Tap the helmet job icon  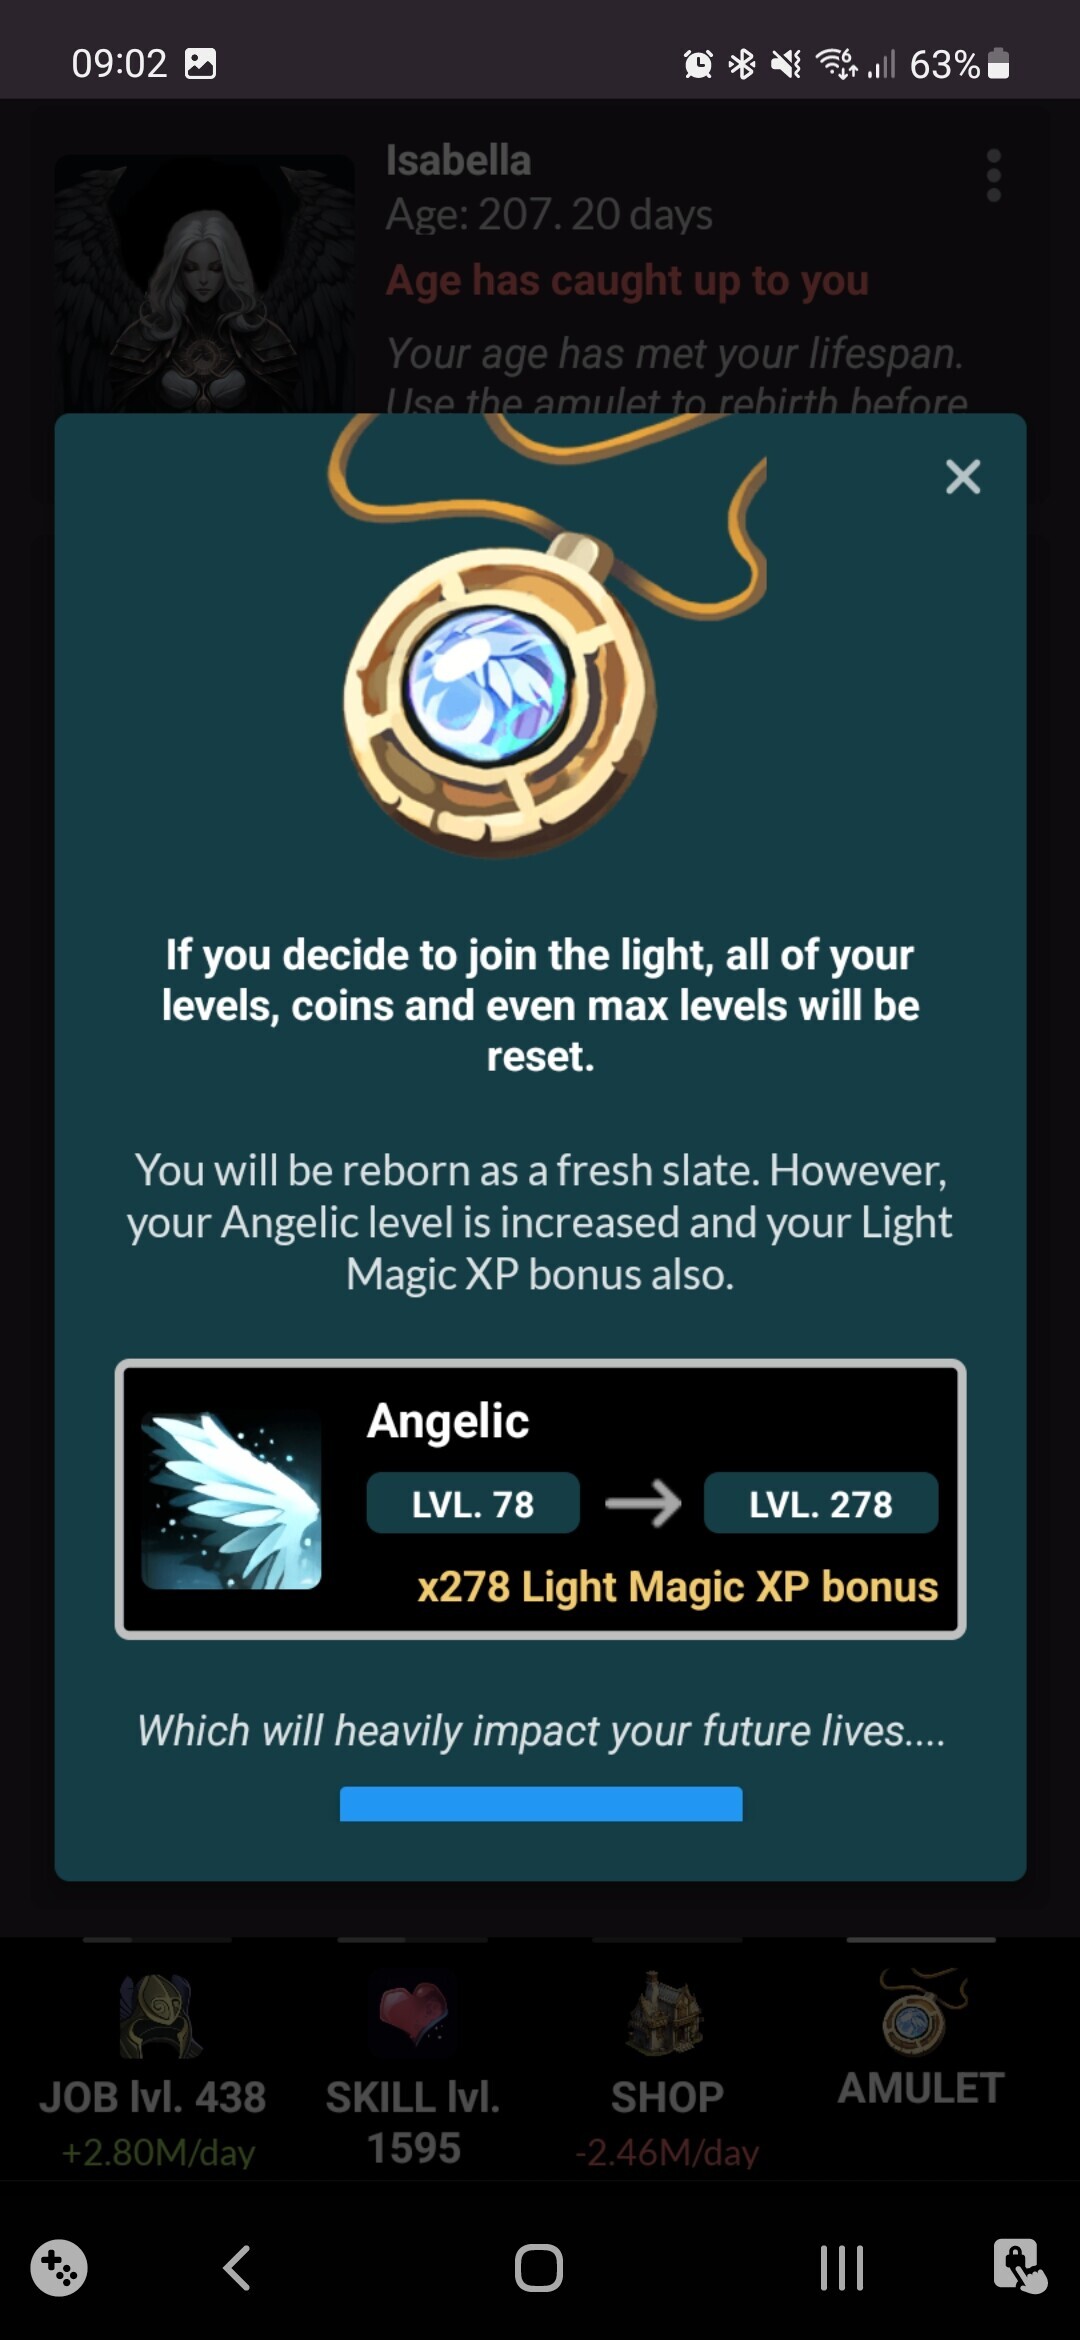[x=160, y=2015]
